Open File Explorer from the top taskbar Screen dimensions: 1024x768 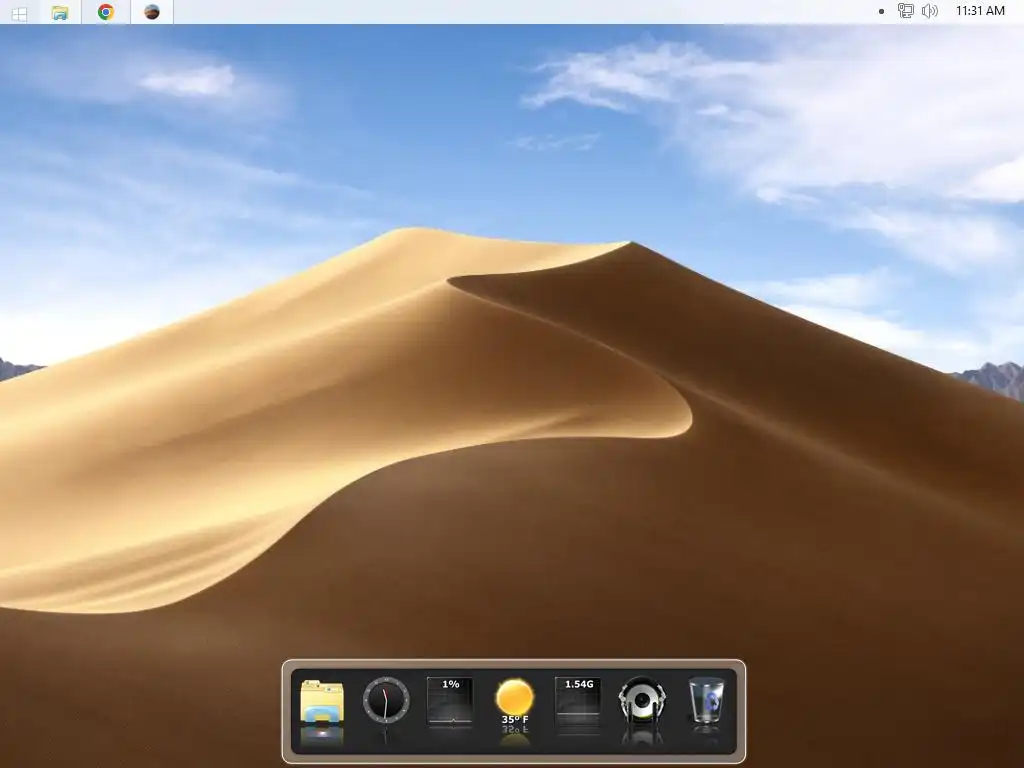(59, 12)
